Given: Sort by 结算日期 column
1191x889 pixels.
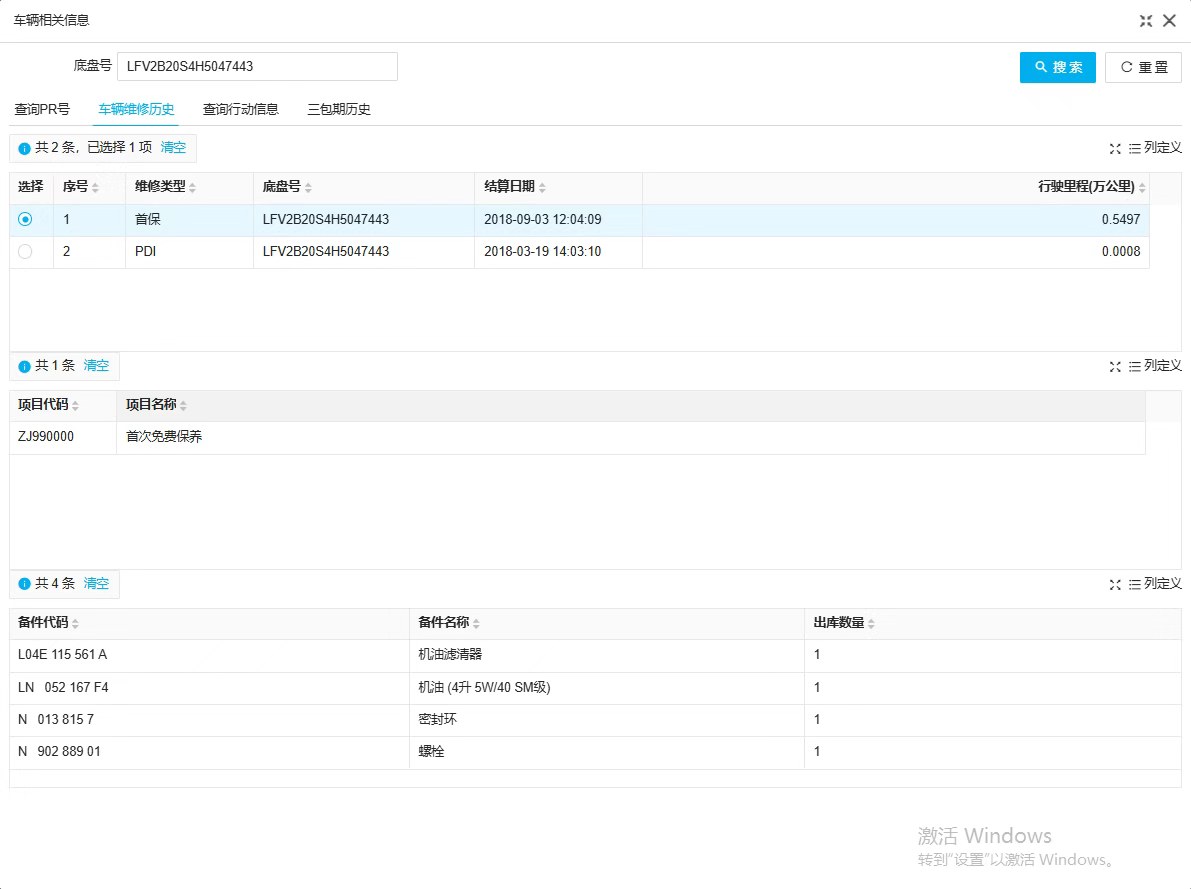Looking at the screenshot, I should tap(542, 188).
